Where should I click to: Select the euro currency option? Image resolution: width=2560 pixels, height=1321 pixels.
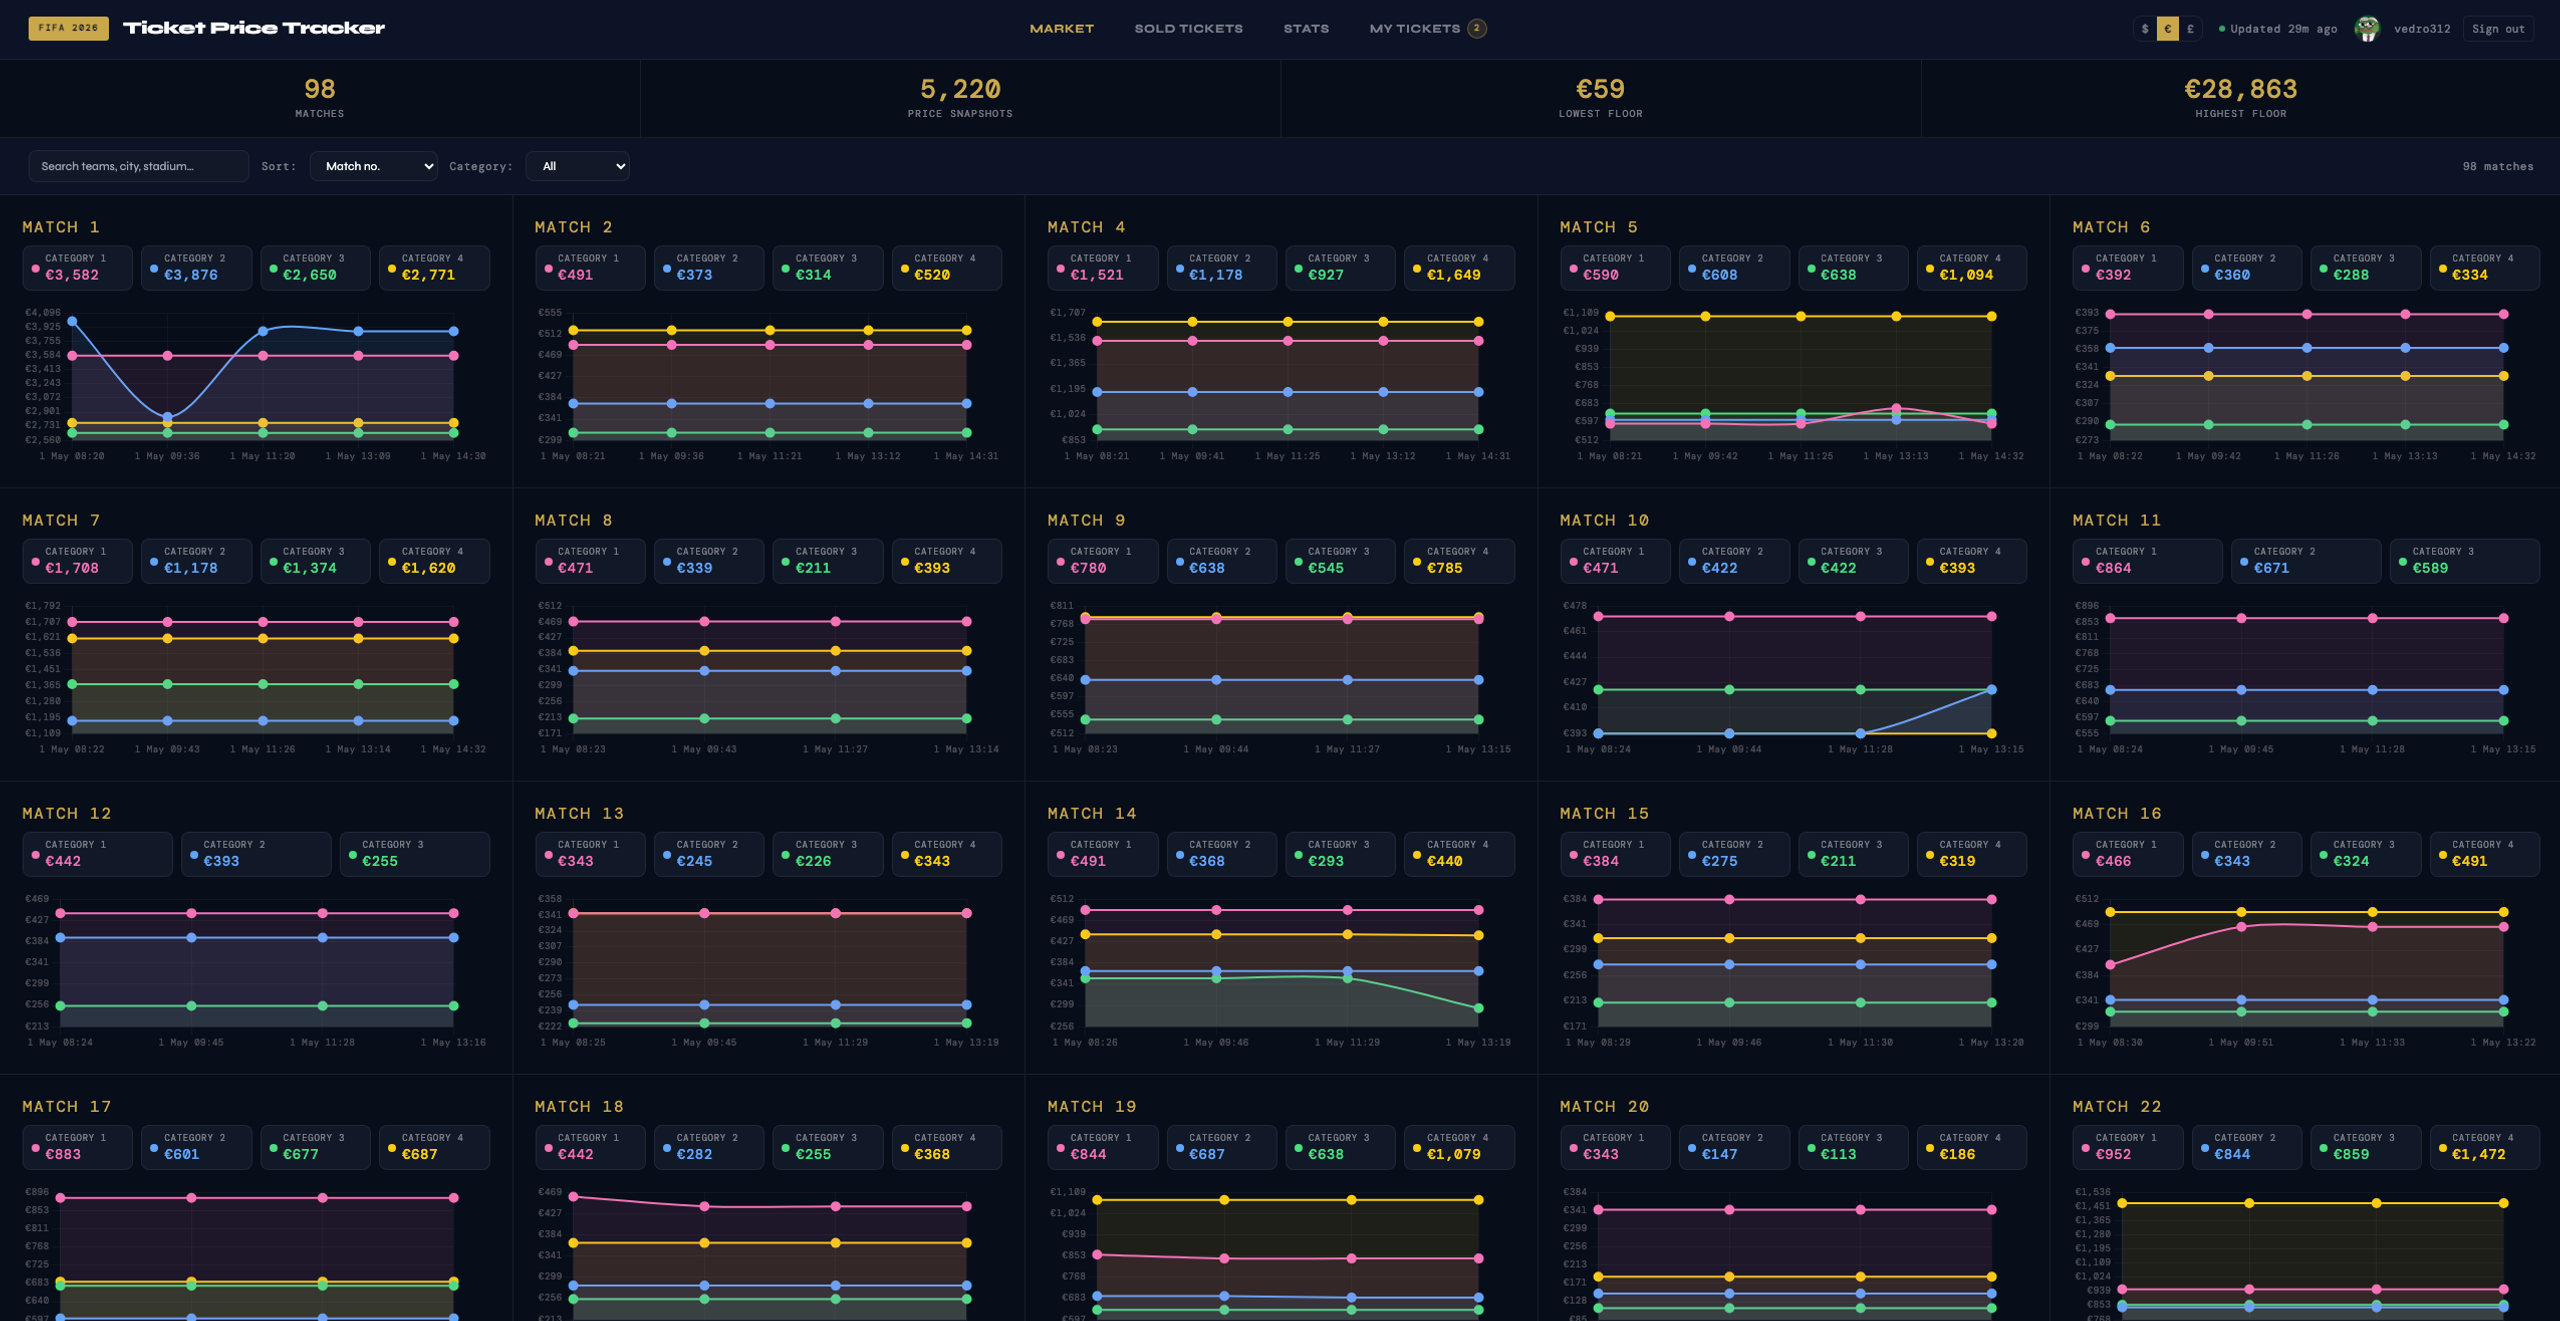2167,29
